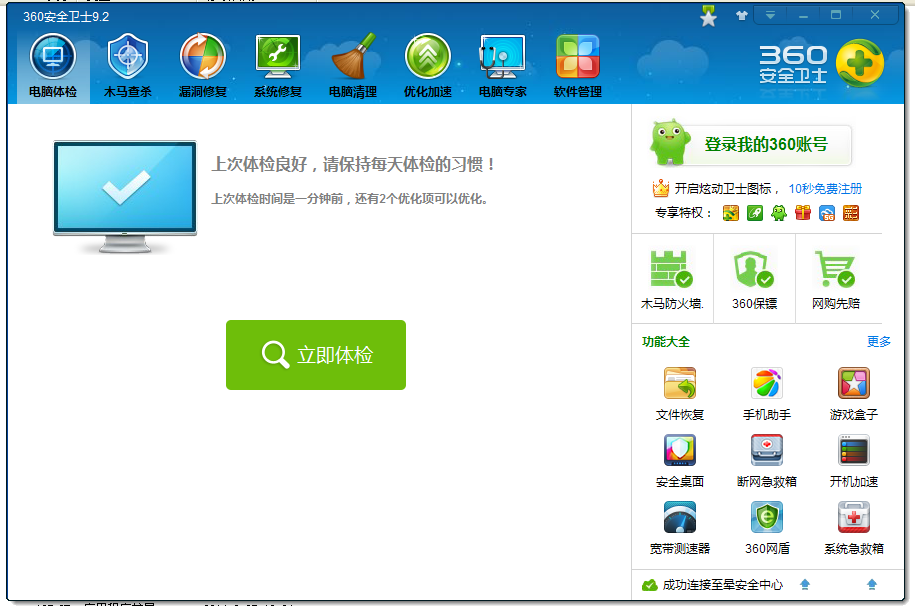
Task: Click 360安全卫士9.2 window title
Action: [x=66, y=16]
